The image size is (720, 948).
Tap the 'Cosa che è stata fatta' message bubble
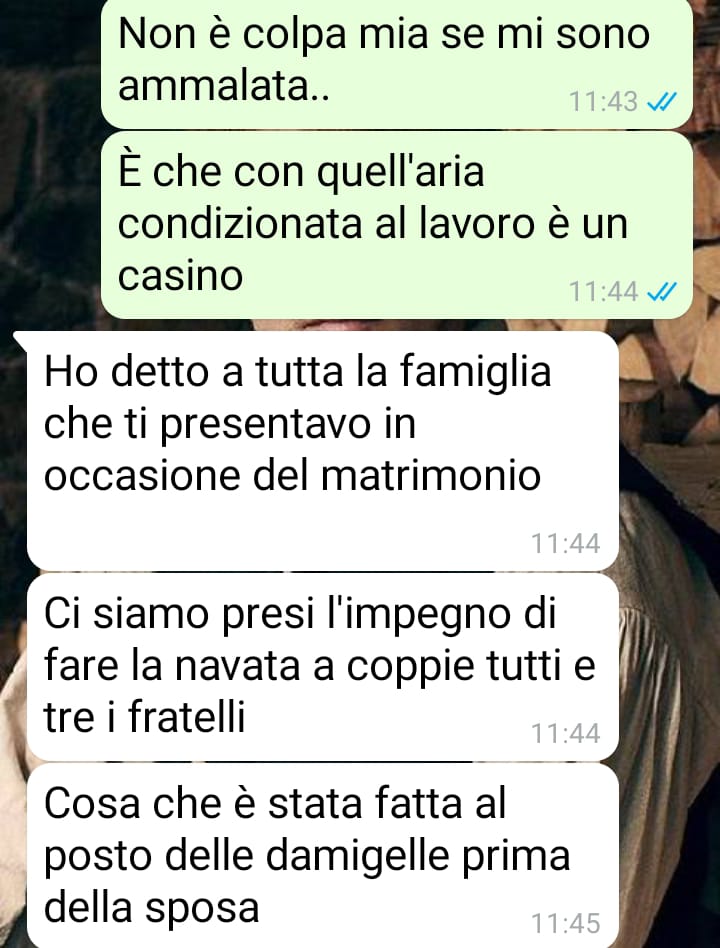point(323,855)
